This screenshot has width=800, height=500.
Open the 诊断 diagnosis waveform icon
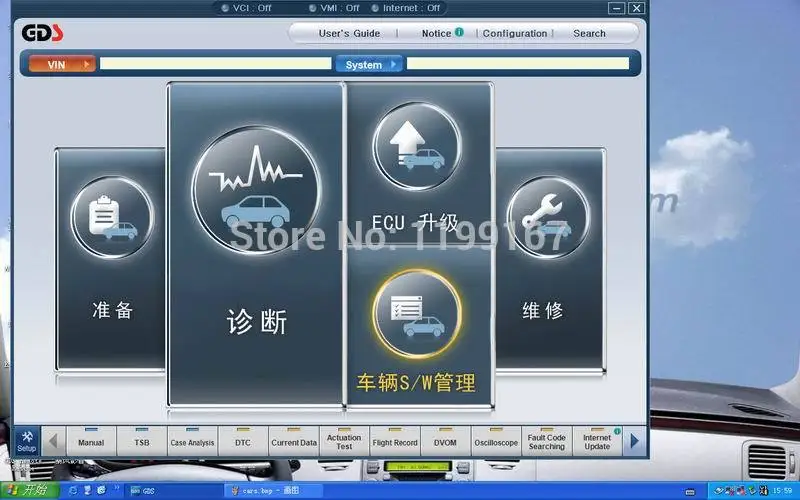tap(257, 190)
